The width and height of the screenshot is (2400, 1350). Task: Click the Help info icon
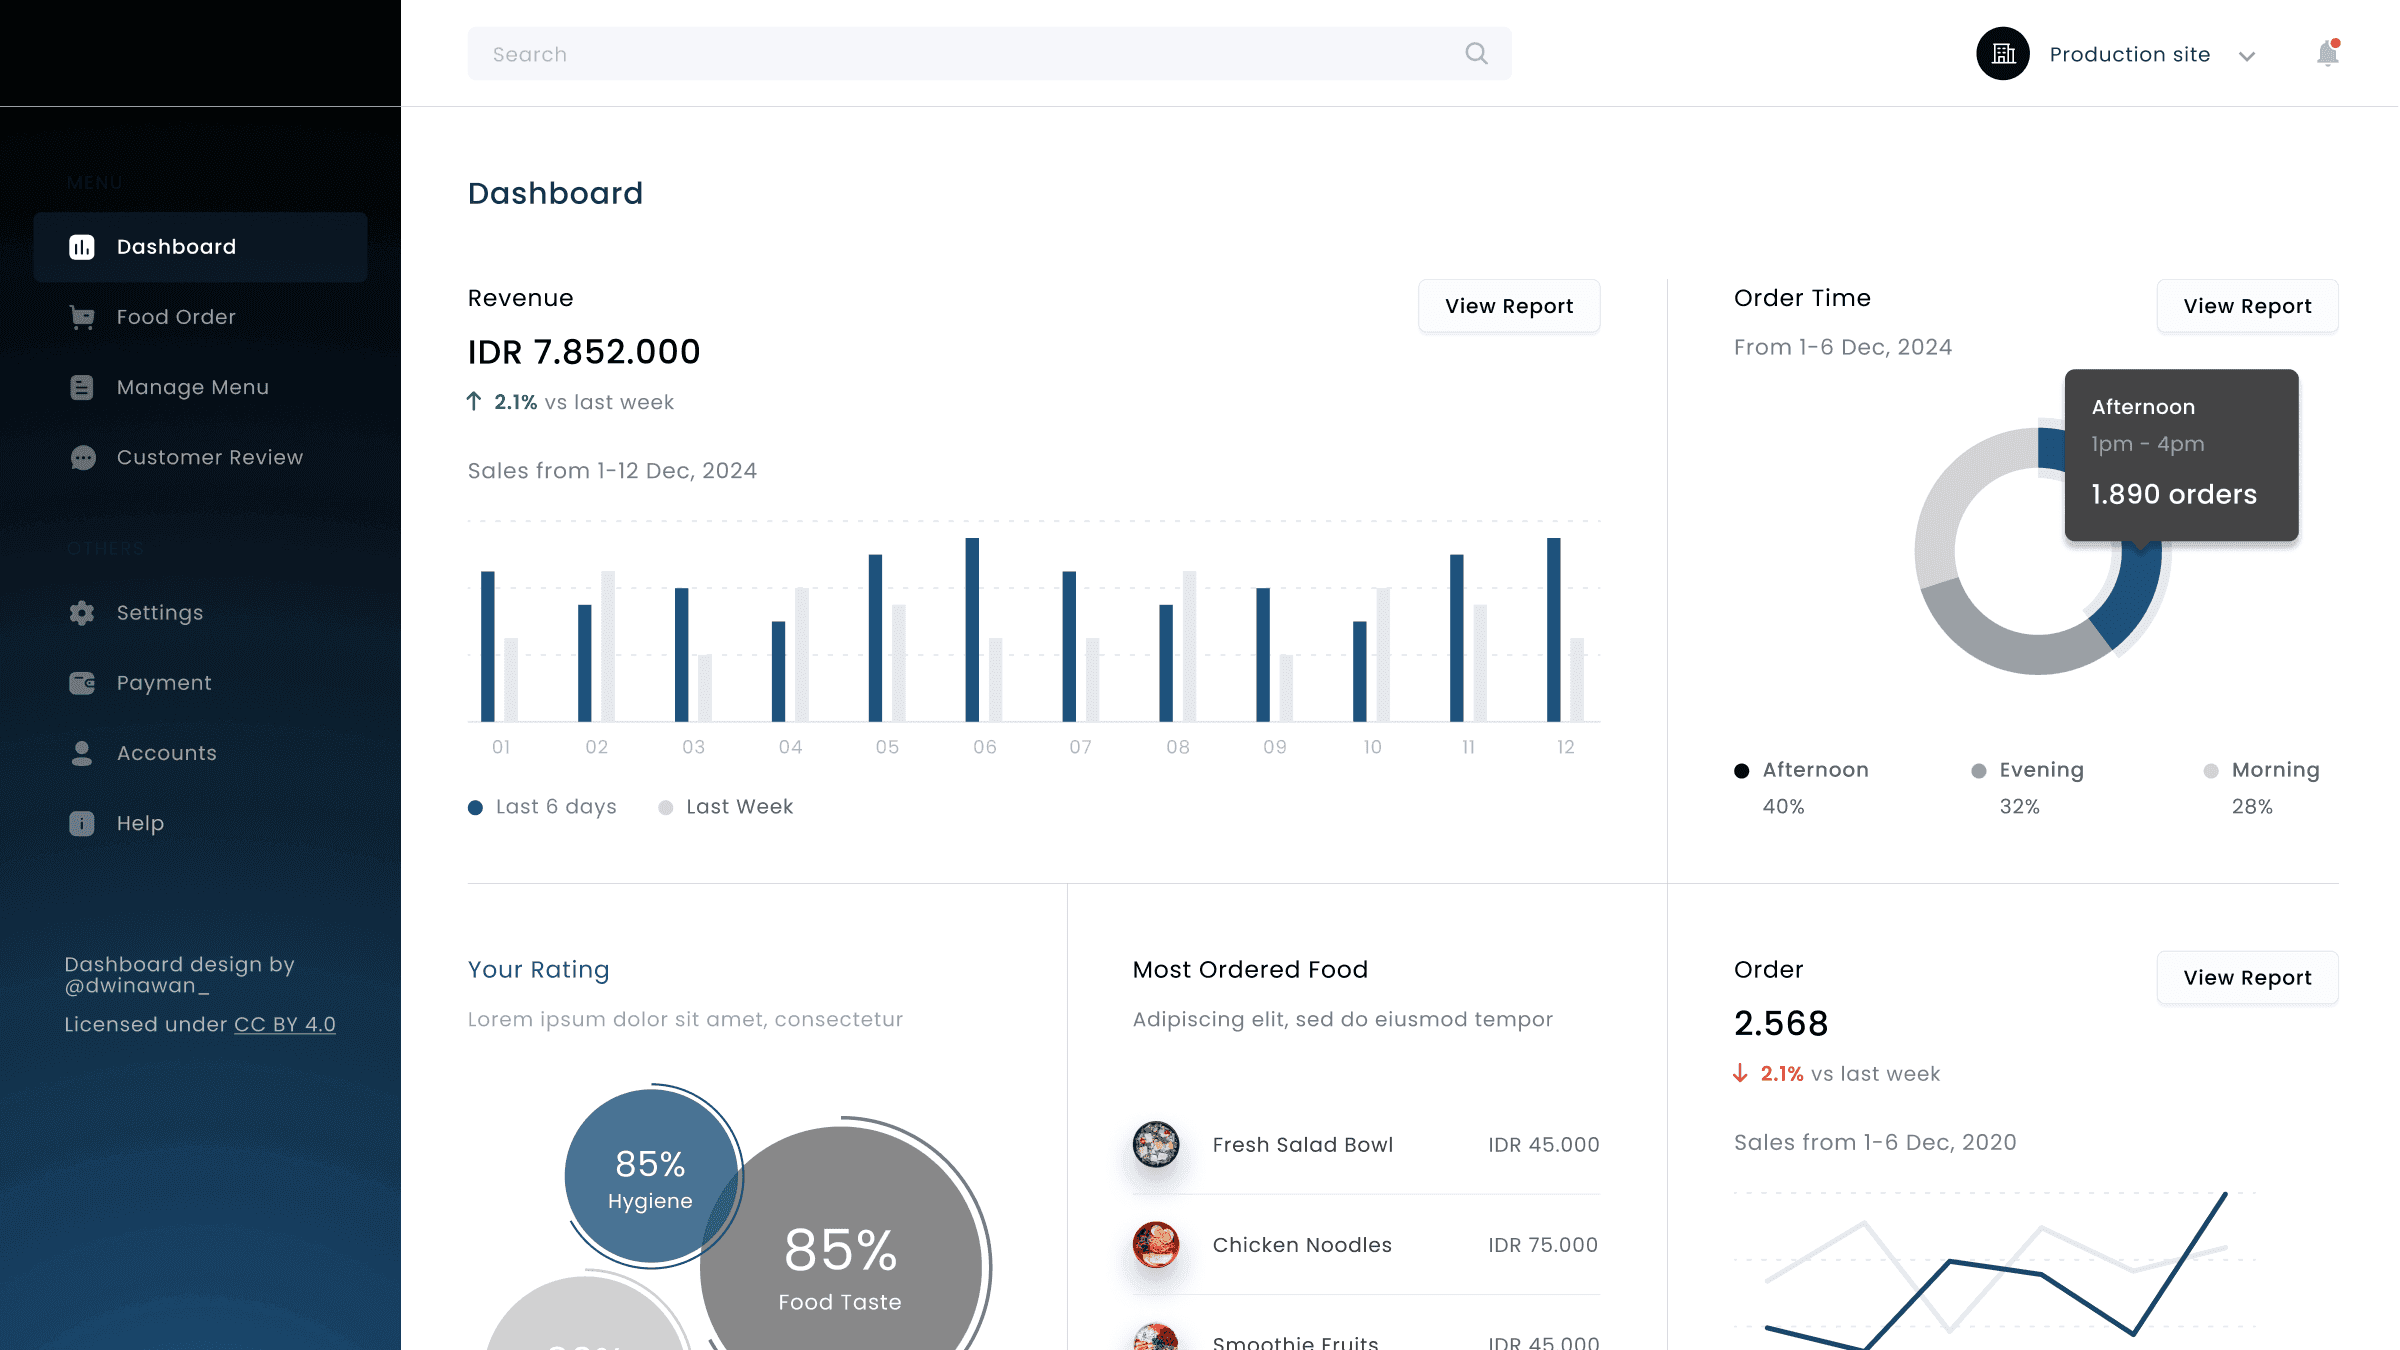coord(82,823)
